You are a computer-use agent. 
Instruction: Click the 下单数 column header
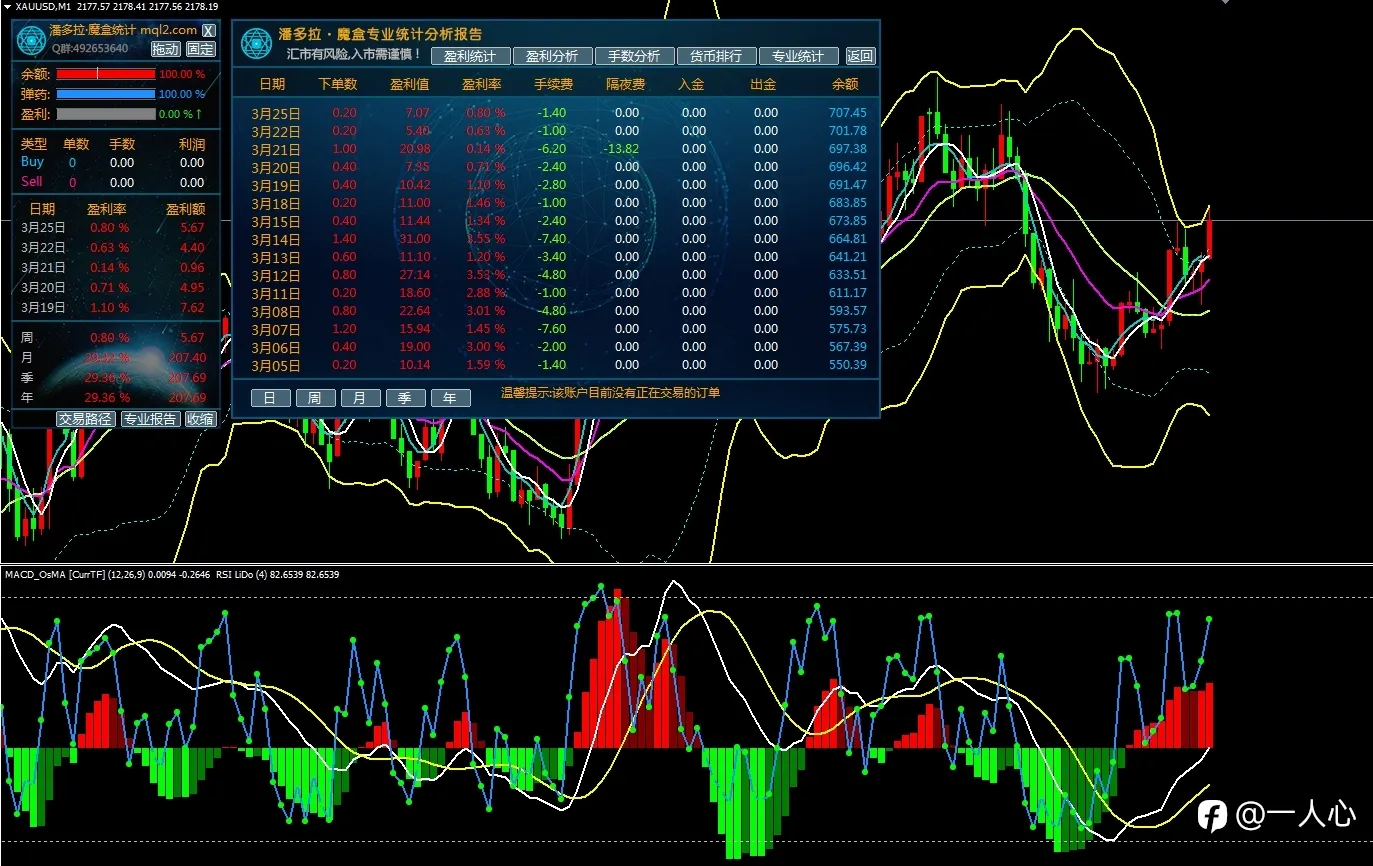(338, 84)
